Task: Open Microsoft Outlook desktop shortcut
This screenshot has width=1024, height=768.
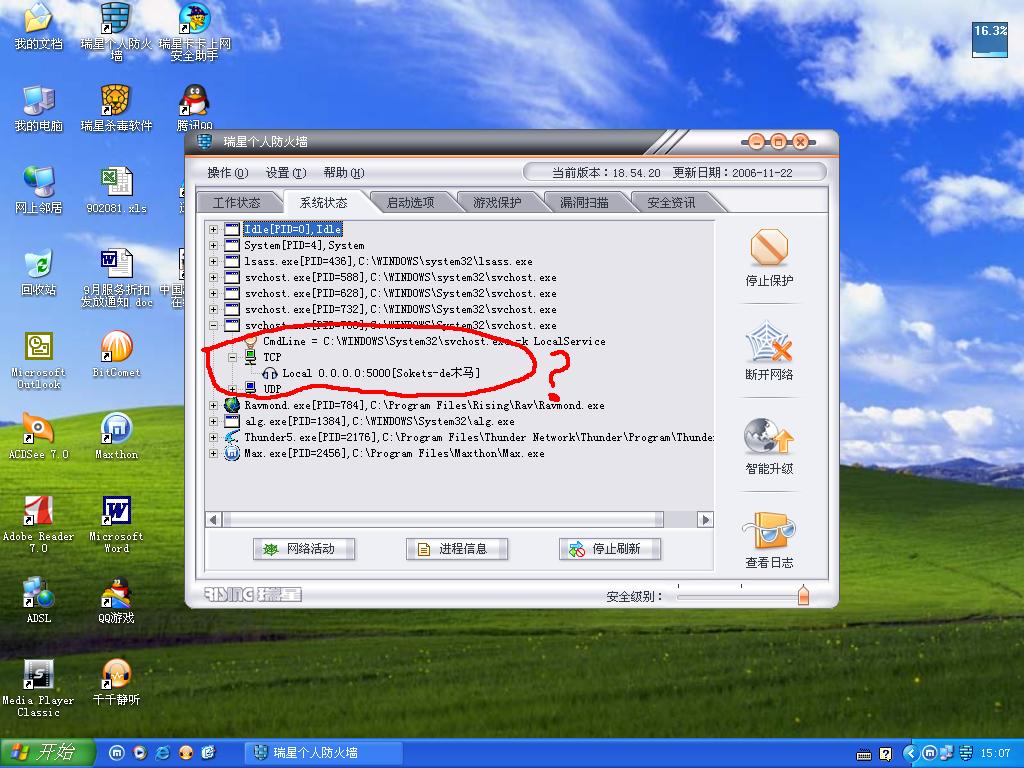Action: tap(38, 360)
